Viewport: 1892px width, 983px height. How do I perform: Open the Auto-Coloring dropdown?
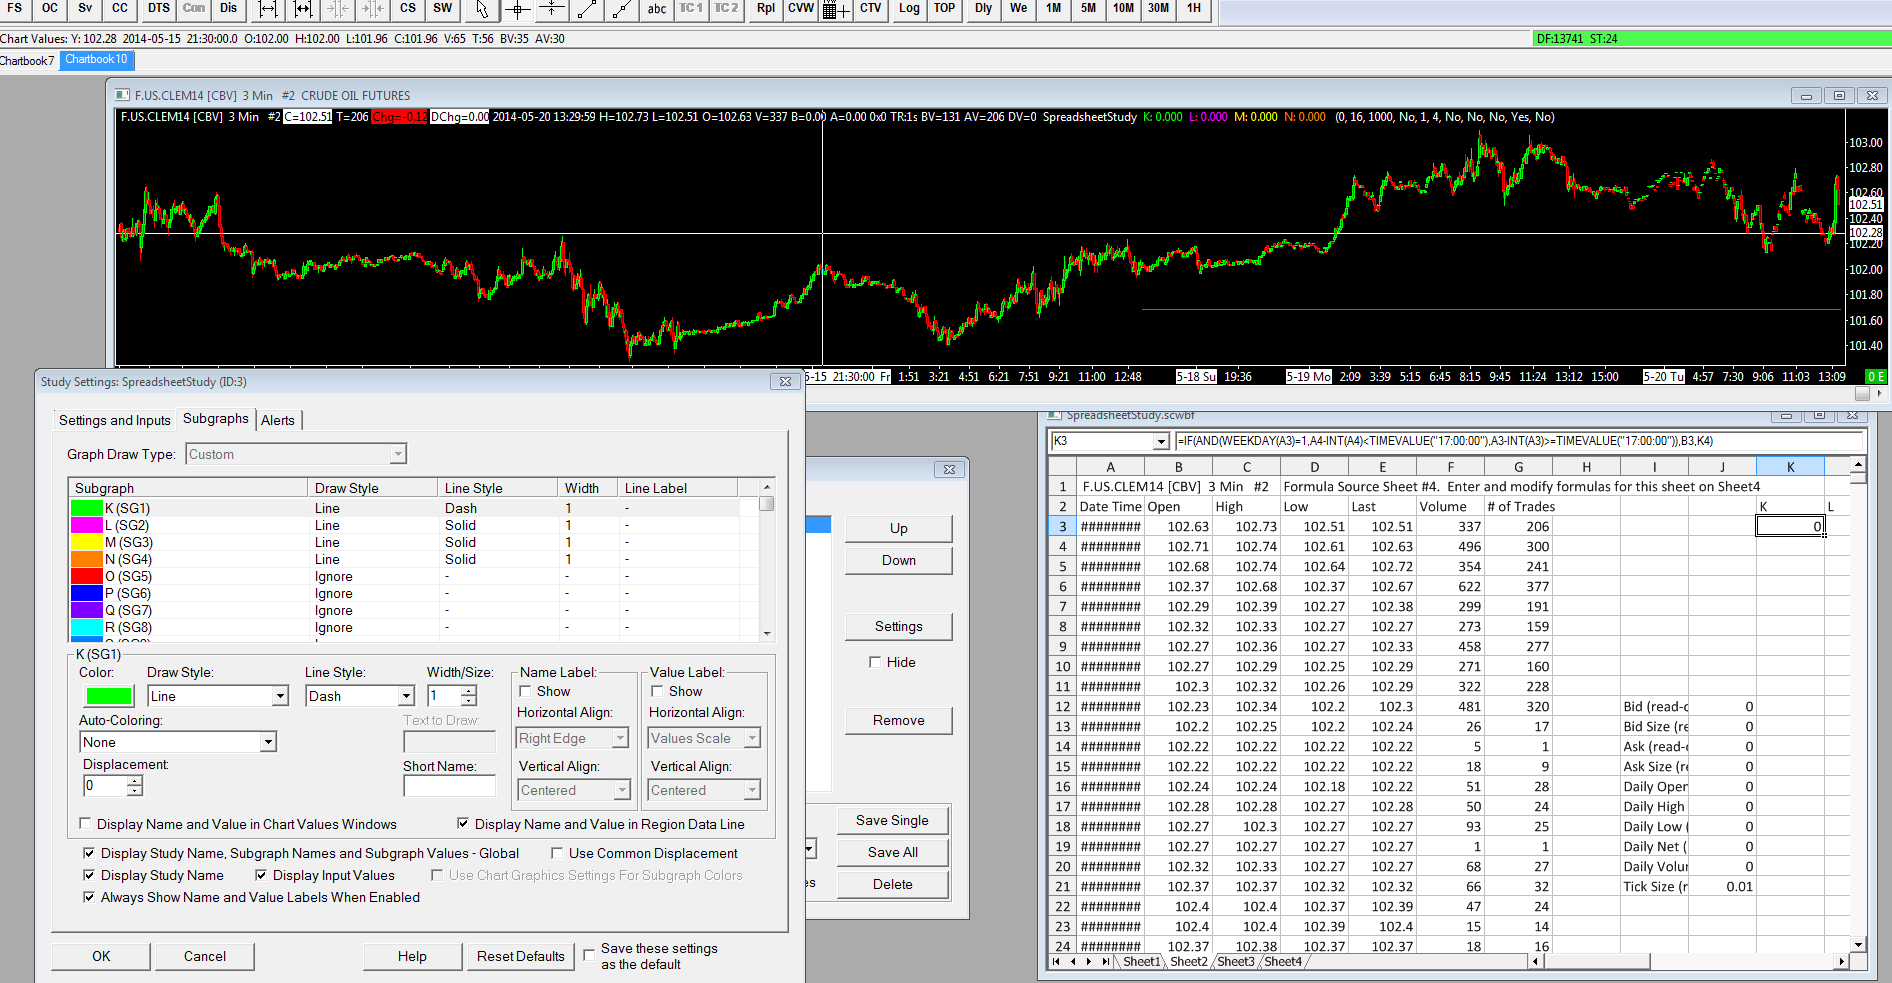[x=268, y=742]
